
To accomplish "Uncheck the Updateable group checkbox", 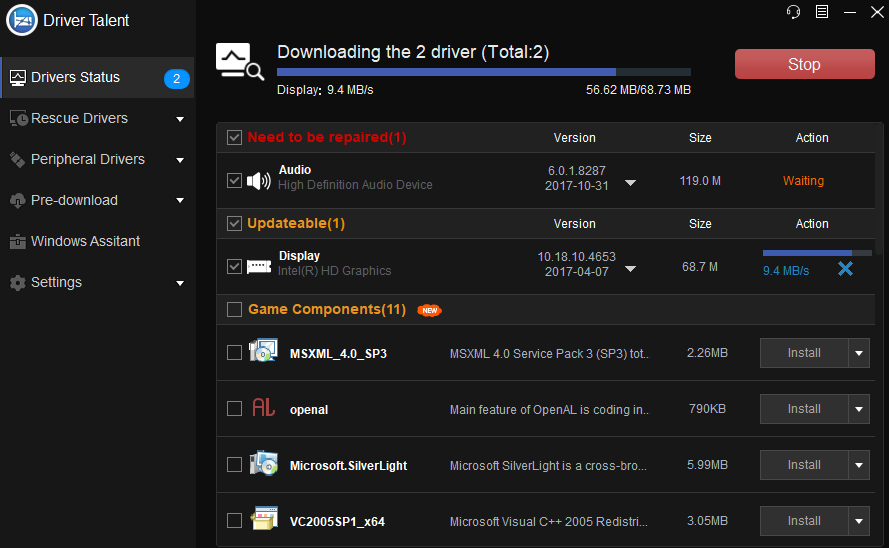I will tap(234, 223).
